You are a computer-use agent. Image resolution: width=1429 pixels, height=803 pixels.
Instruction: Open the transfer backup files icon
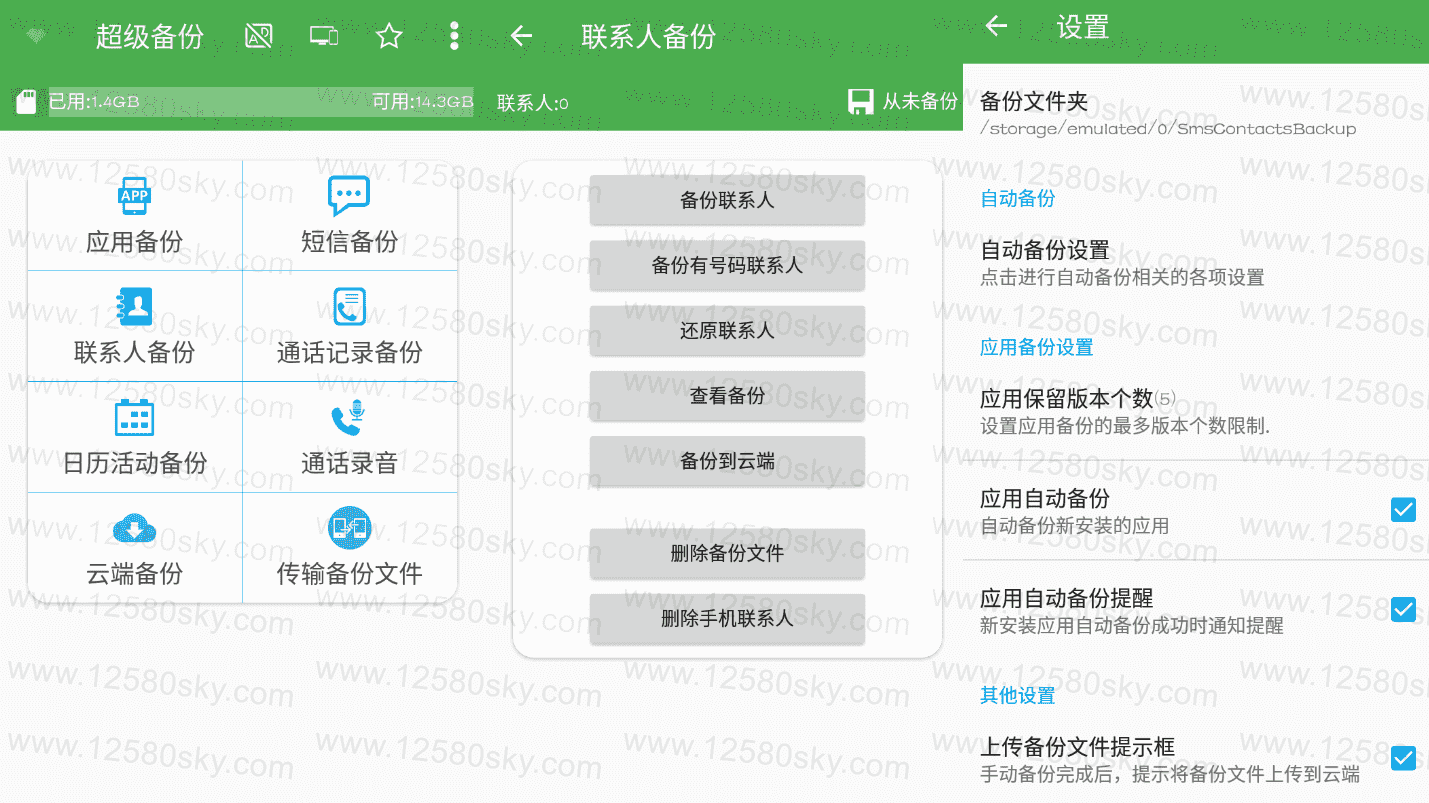(349, 528)
